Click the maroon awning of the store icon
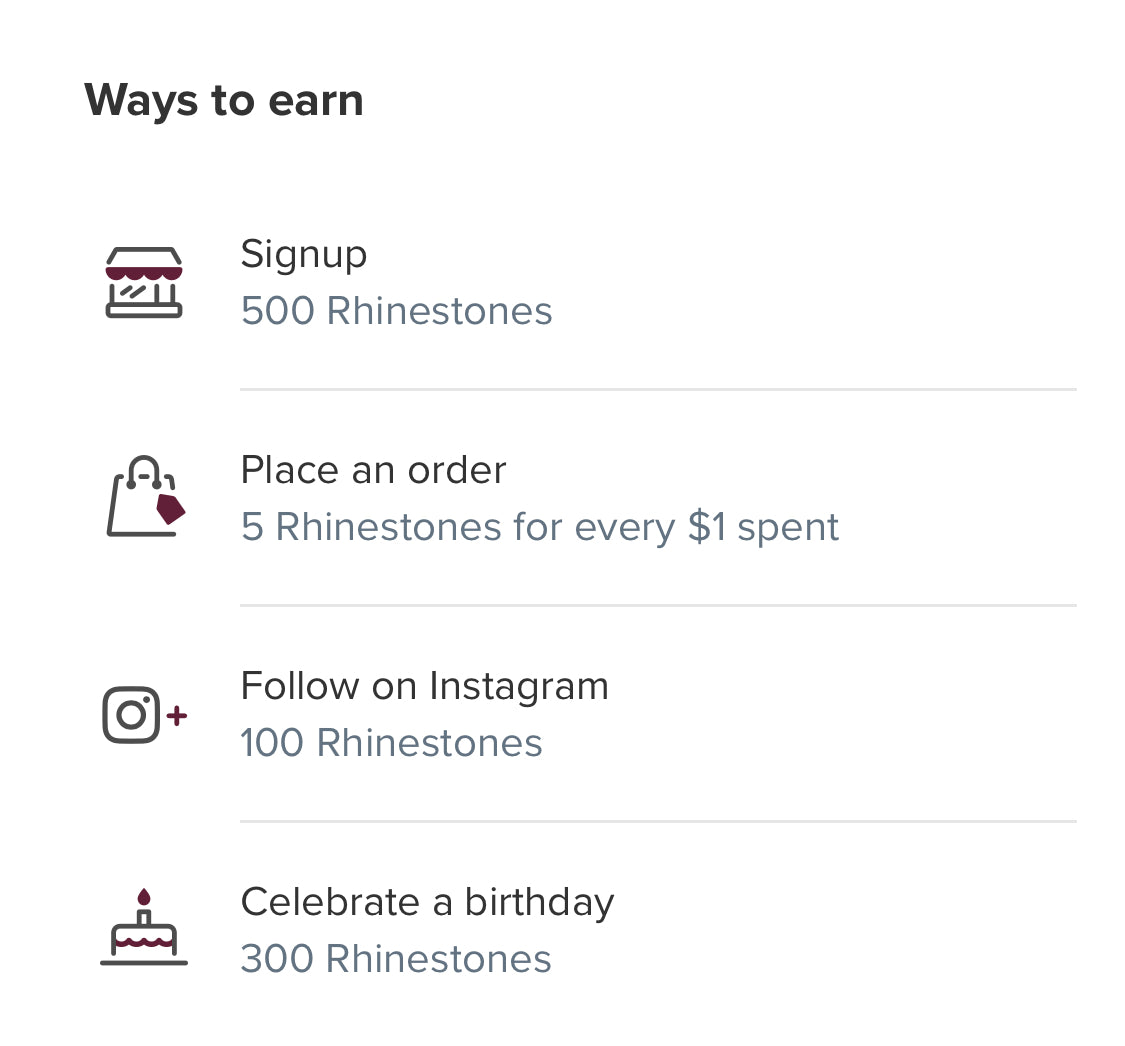Screen dimensions: 1125x1046 144,271
